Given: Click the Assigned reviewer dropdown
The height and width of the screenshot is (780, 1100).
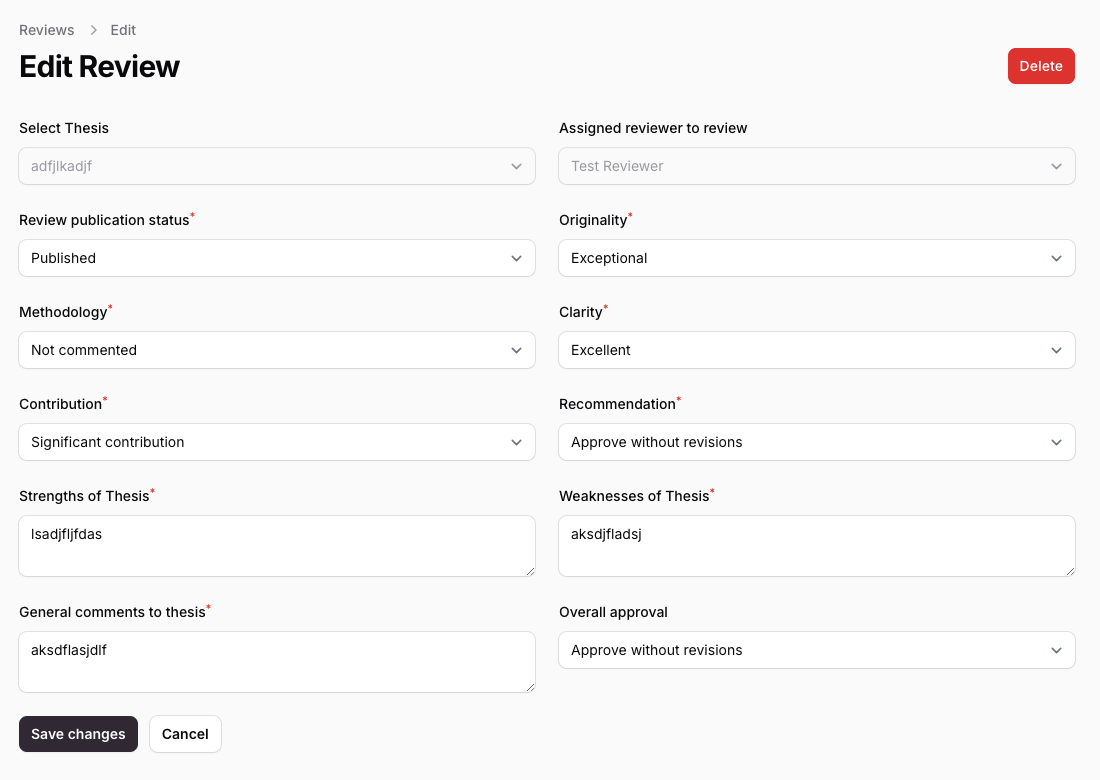Looking at the screenshot, I should (816, 166).
